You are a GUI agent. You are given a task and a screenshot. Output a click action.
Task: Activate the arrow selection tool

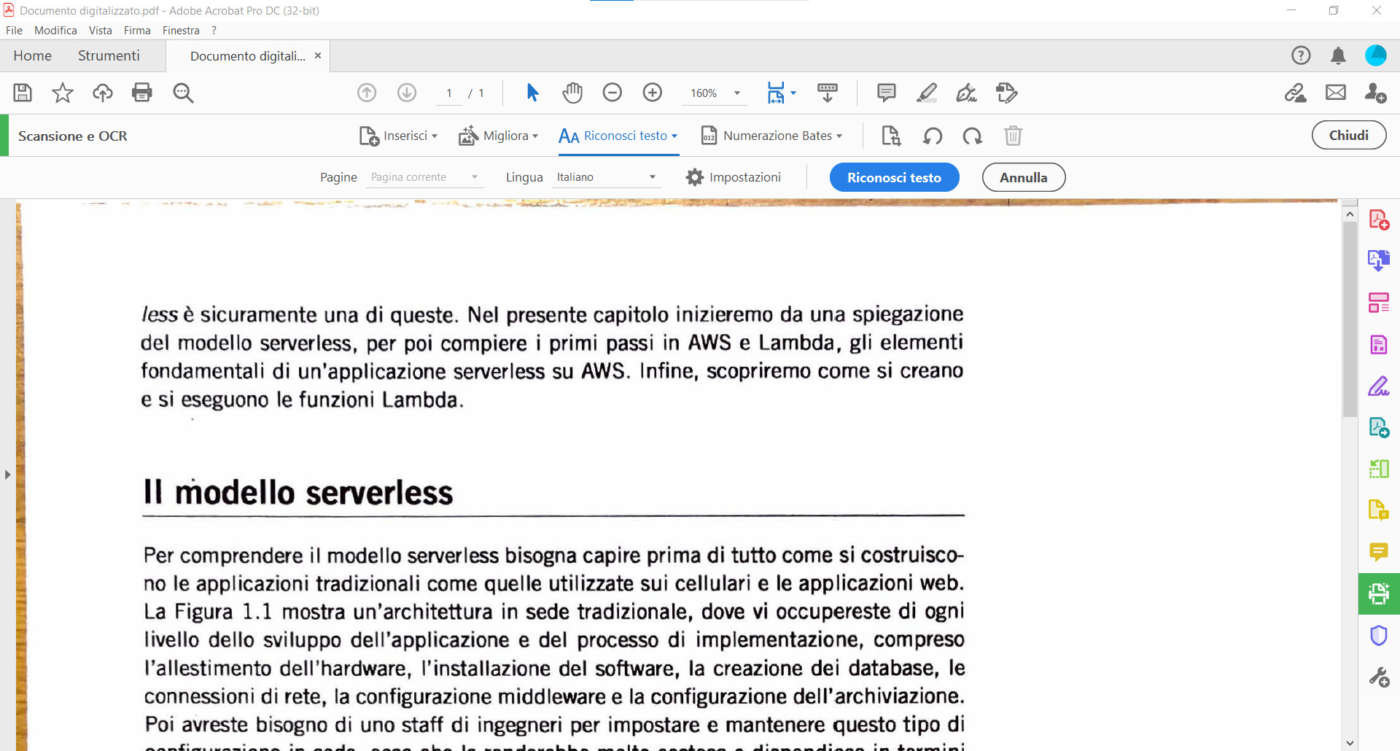tap(532, 93)
